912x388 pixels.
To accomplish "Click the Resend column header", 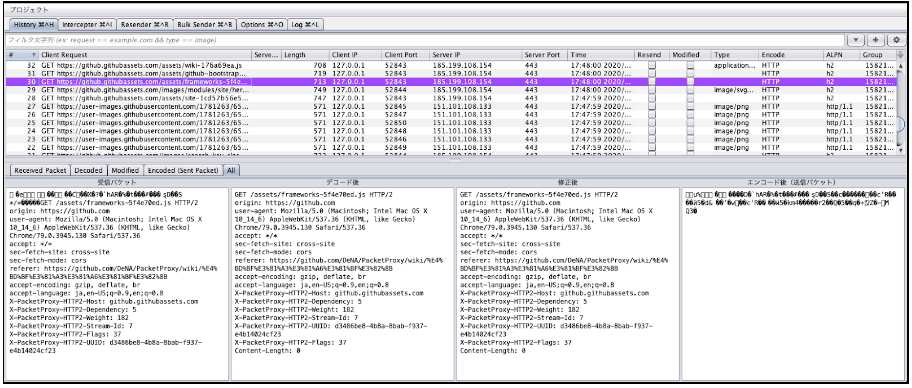I will click(651, 55).
